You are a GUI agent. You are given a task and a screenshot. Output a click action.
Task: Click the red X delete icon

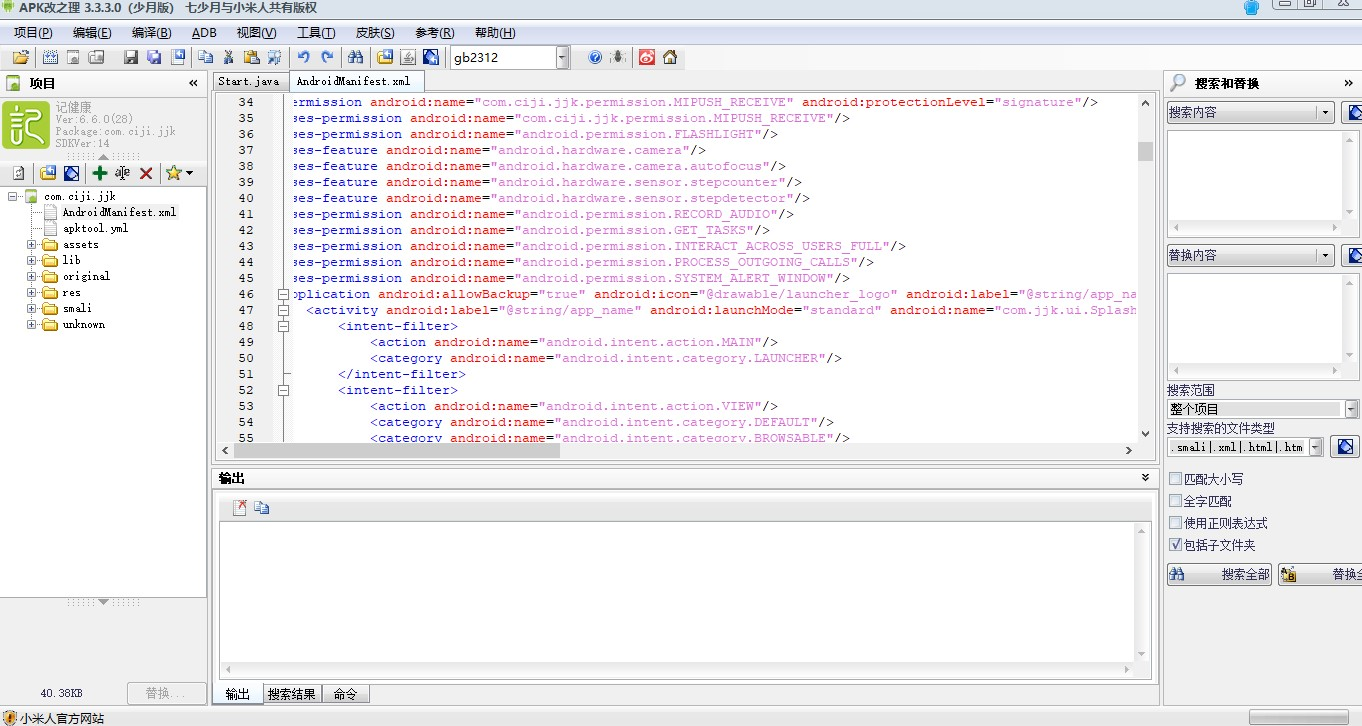[146, 173]
